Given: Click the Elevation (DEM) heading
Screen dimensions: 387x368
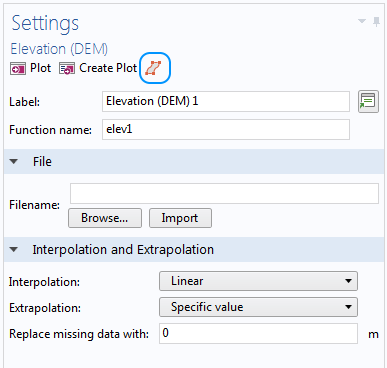Looking at the screenshot, I should click(59, 49).
